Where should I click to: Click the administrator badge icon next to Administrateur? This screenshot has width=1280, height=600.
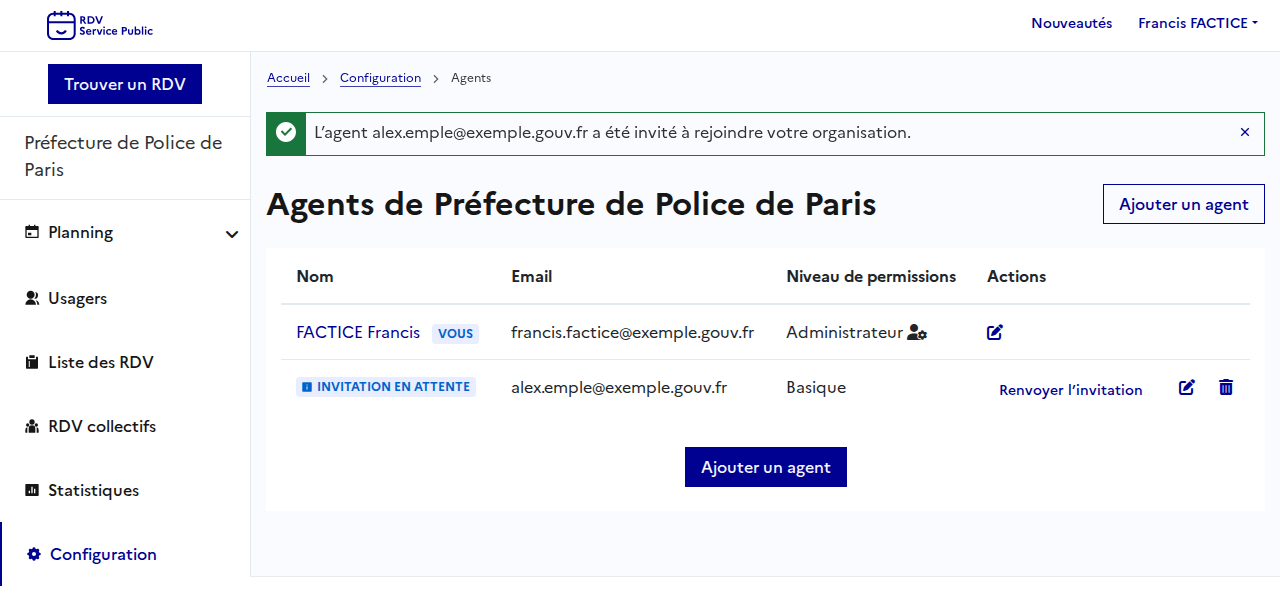click(x=917, y=333)
